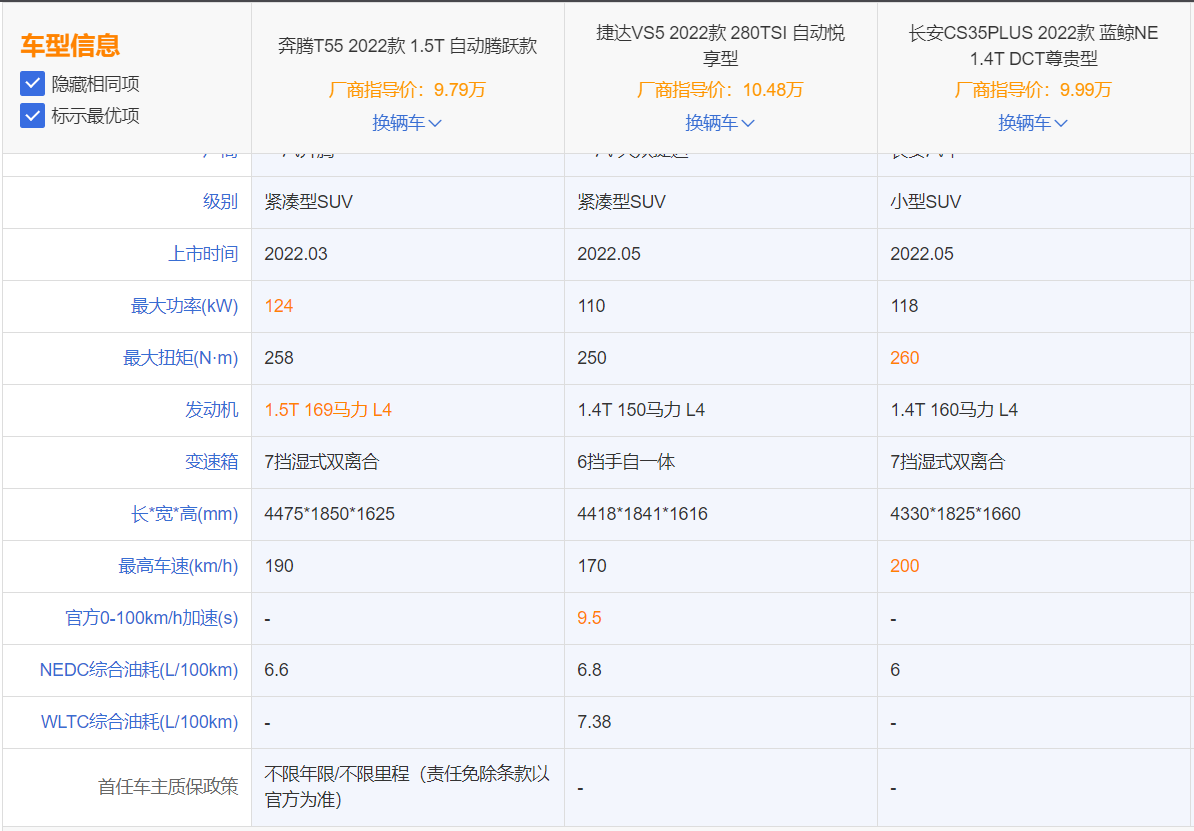1194x831 pixels.
Task: Uncheck the 隐藏相同项 checkbox
Action: (32, 84)
